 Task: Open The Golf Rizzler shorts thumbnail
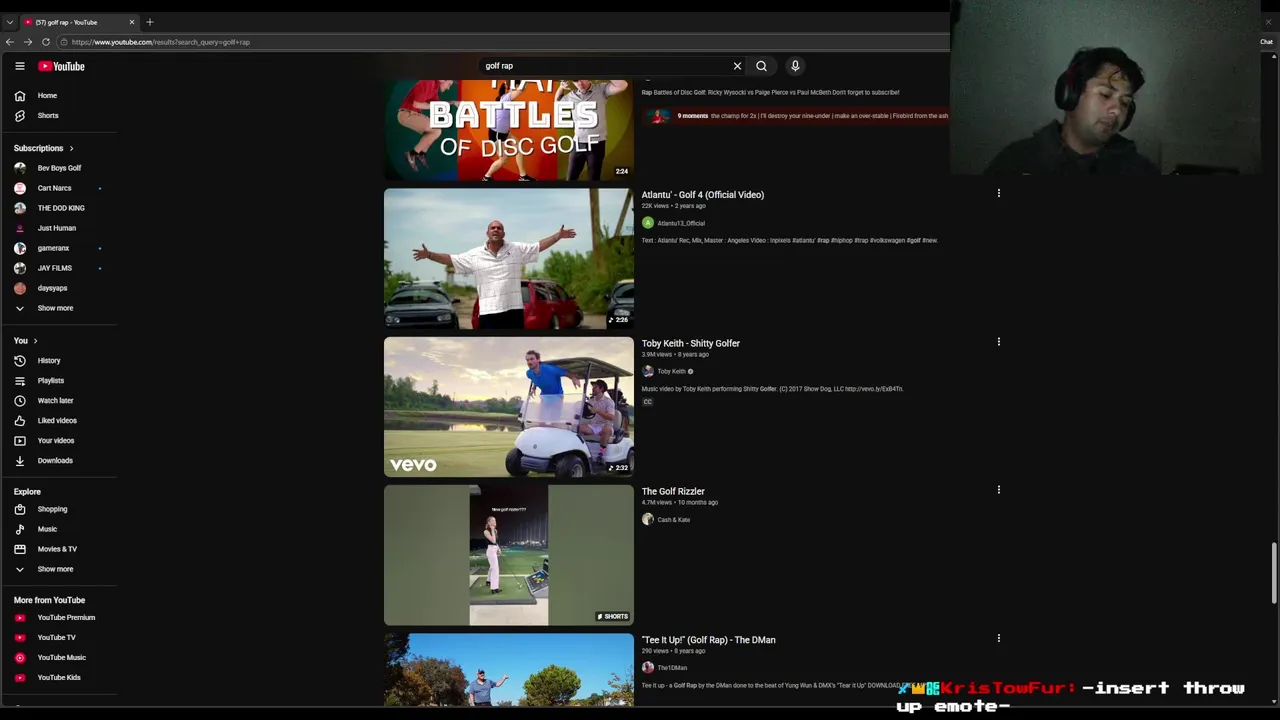(x=508, y=555)
